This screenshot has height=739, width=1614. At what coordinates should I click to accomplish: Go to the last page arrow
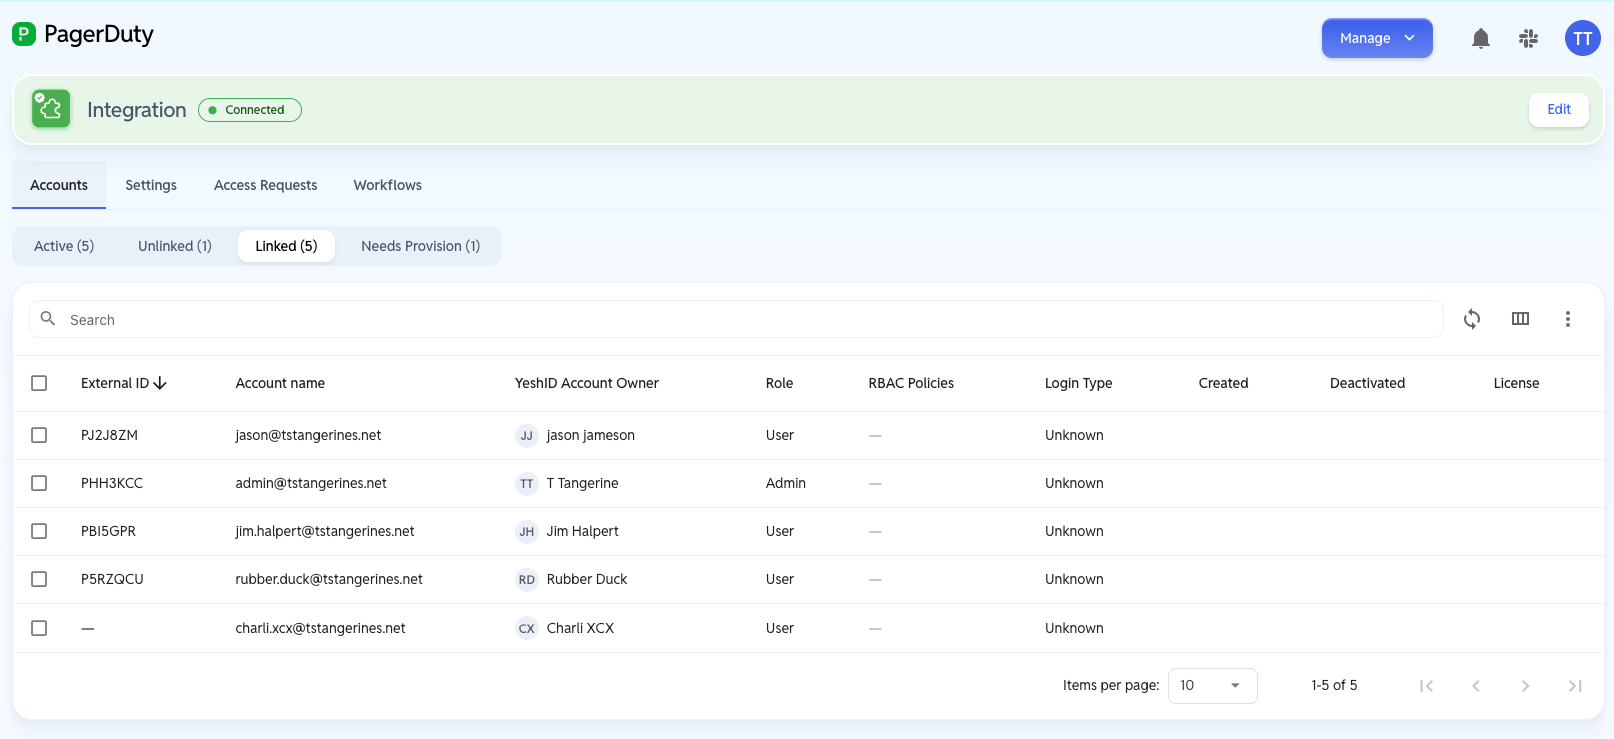(1575, 686)
